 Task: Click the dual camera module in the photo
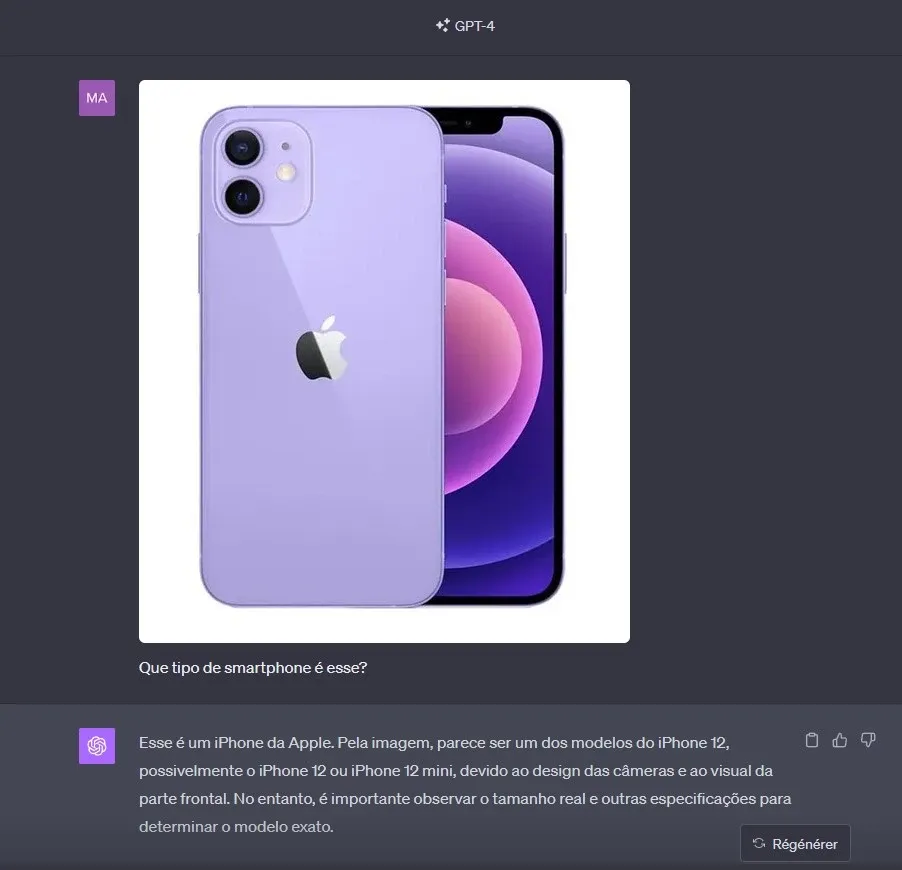point(263,173)
